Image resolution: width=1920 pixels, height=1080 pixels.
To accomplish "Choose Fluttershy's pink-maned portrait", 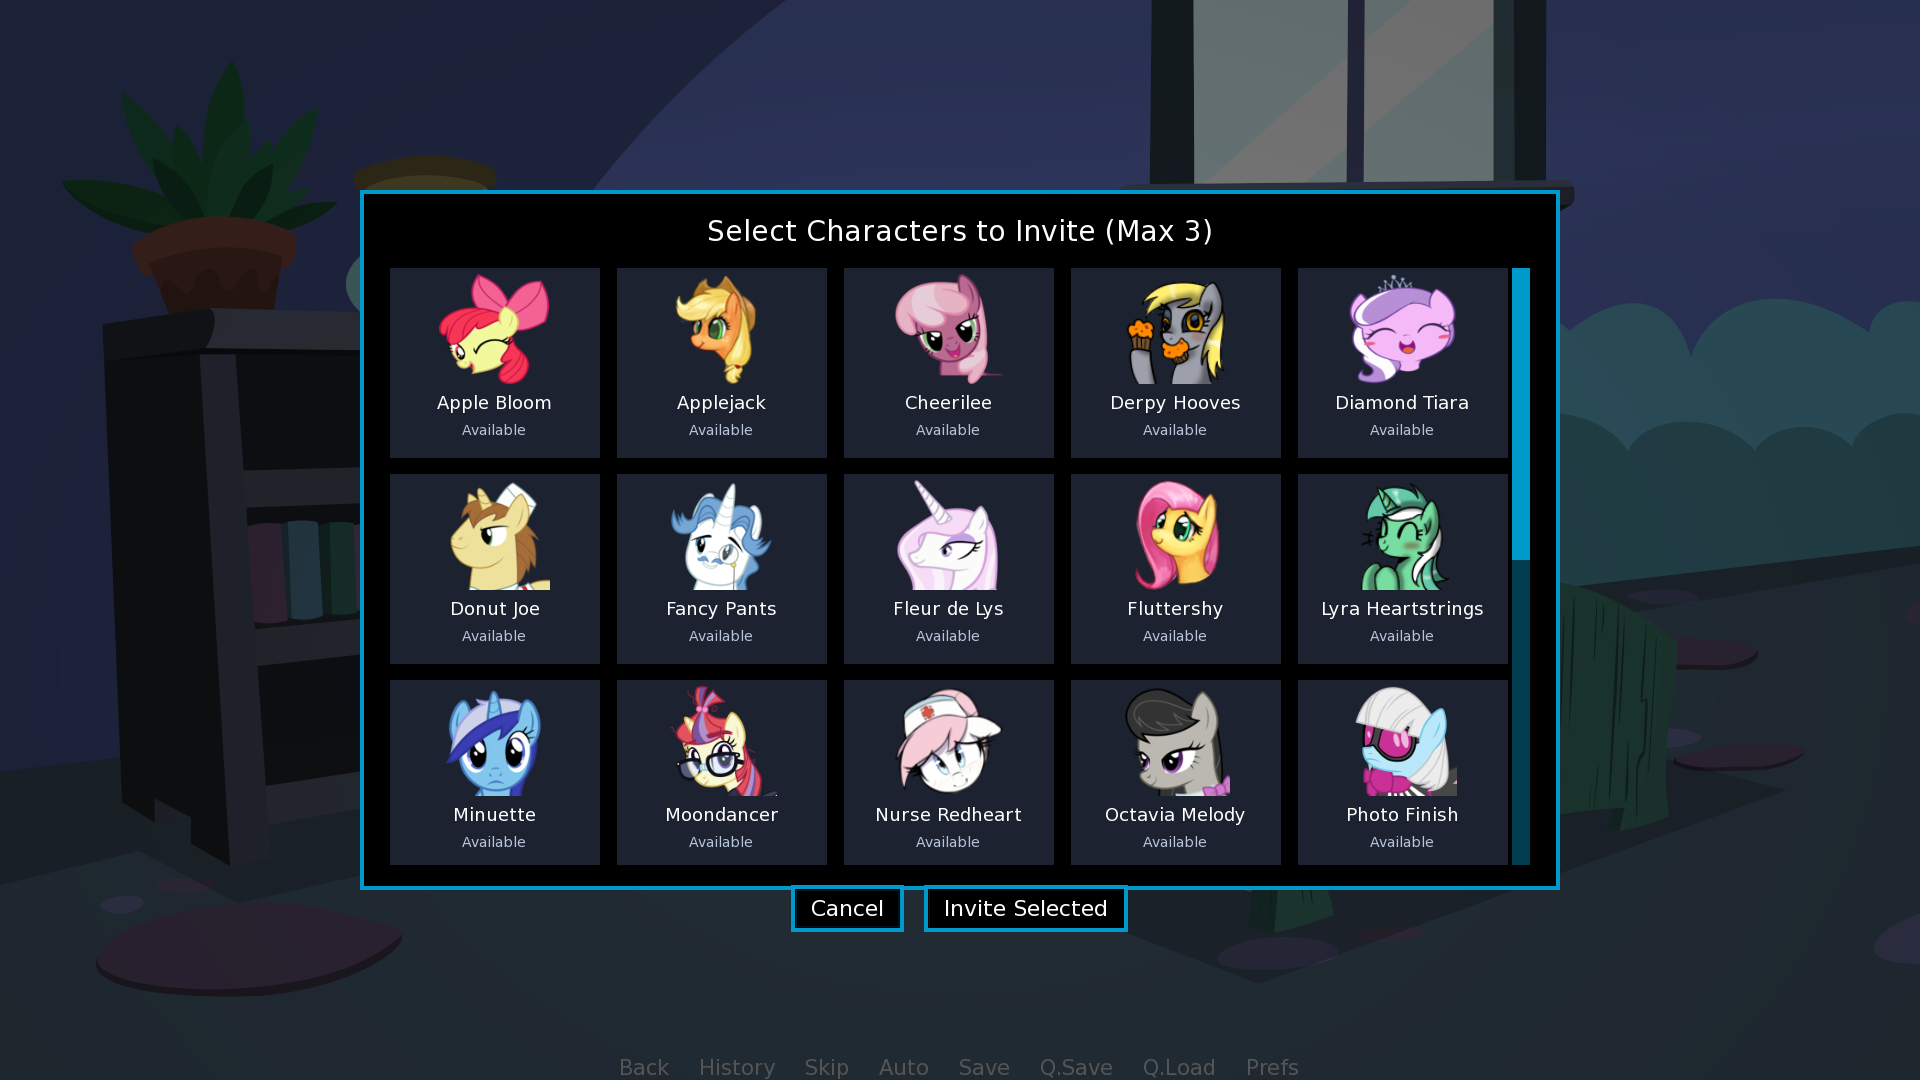I will coord(1175,535).
